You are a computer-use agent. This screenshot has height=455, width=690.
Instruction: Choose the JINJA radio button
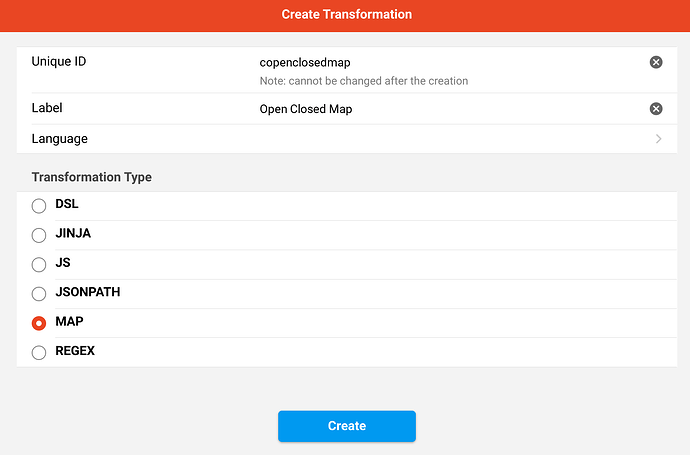(39, 235)
